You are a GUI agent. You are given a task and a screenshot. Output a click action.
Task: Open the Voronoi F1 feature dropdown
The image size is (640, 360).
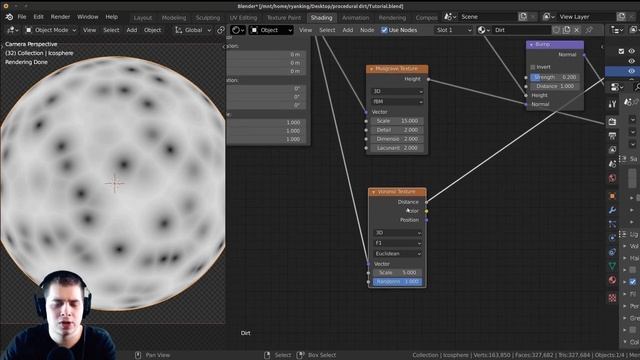(398, 243)
